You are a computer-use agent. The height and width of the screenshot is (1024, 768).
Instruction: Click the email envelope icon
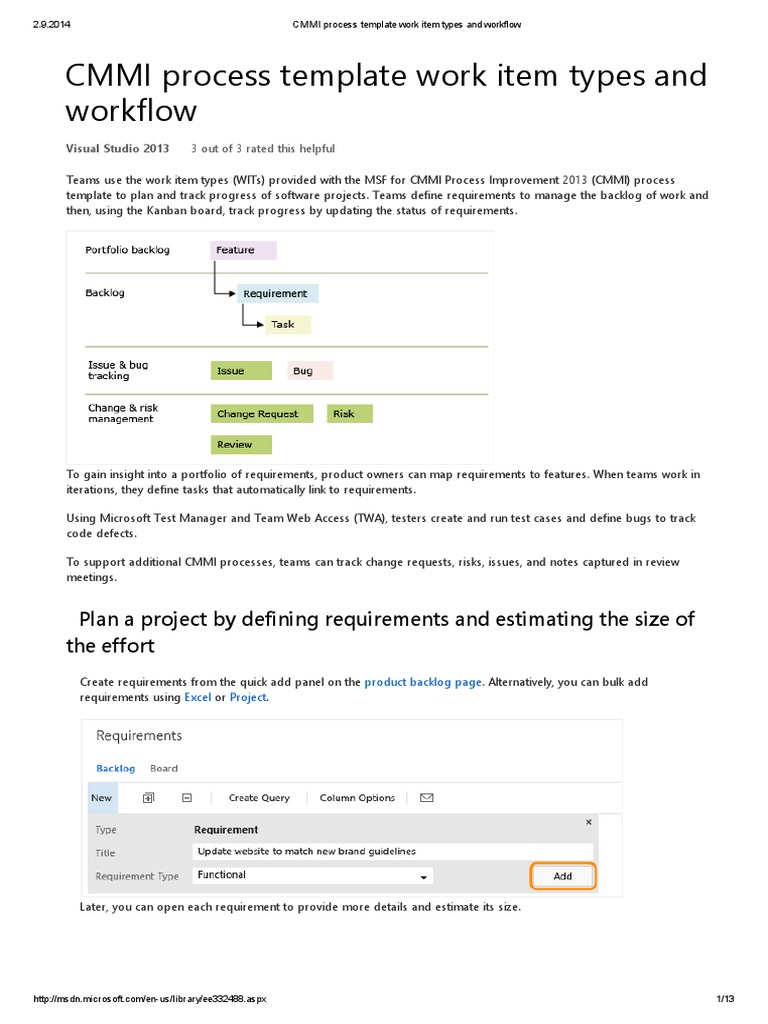click(x=426, y=798)
